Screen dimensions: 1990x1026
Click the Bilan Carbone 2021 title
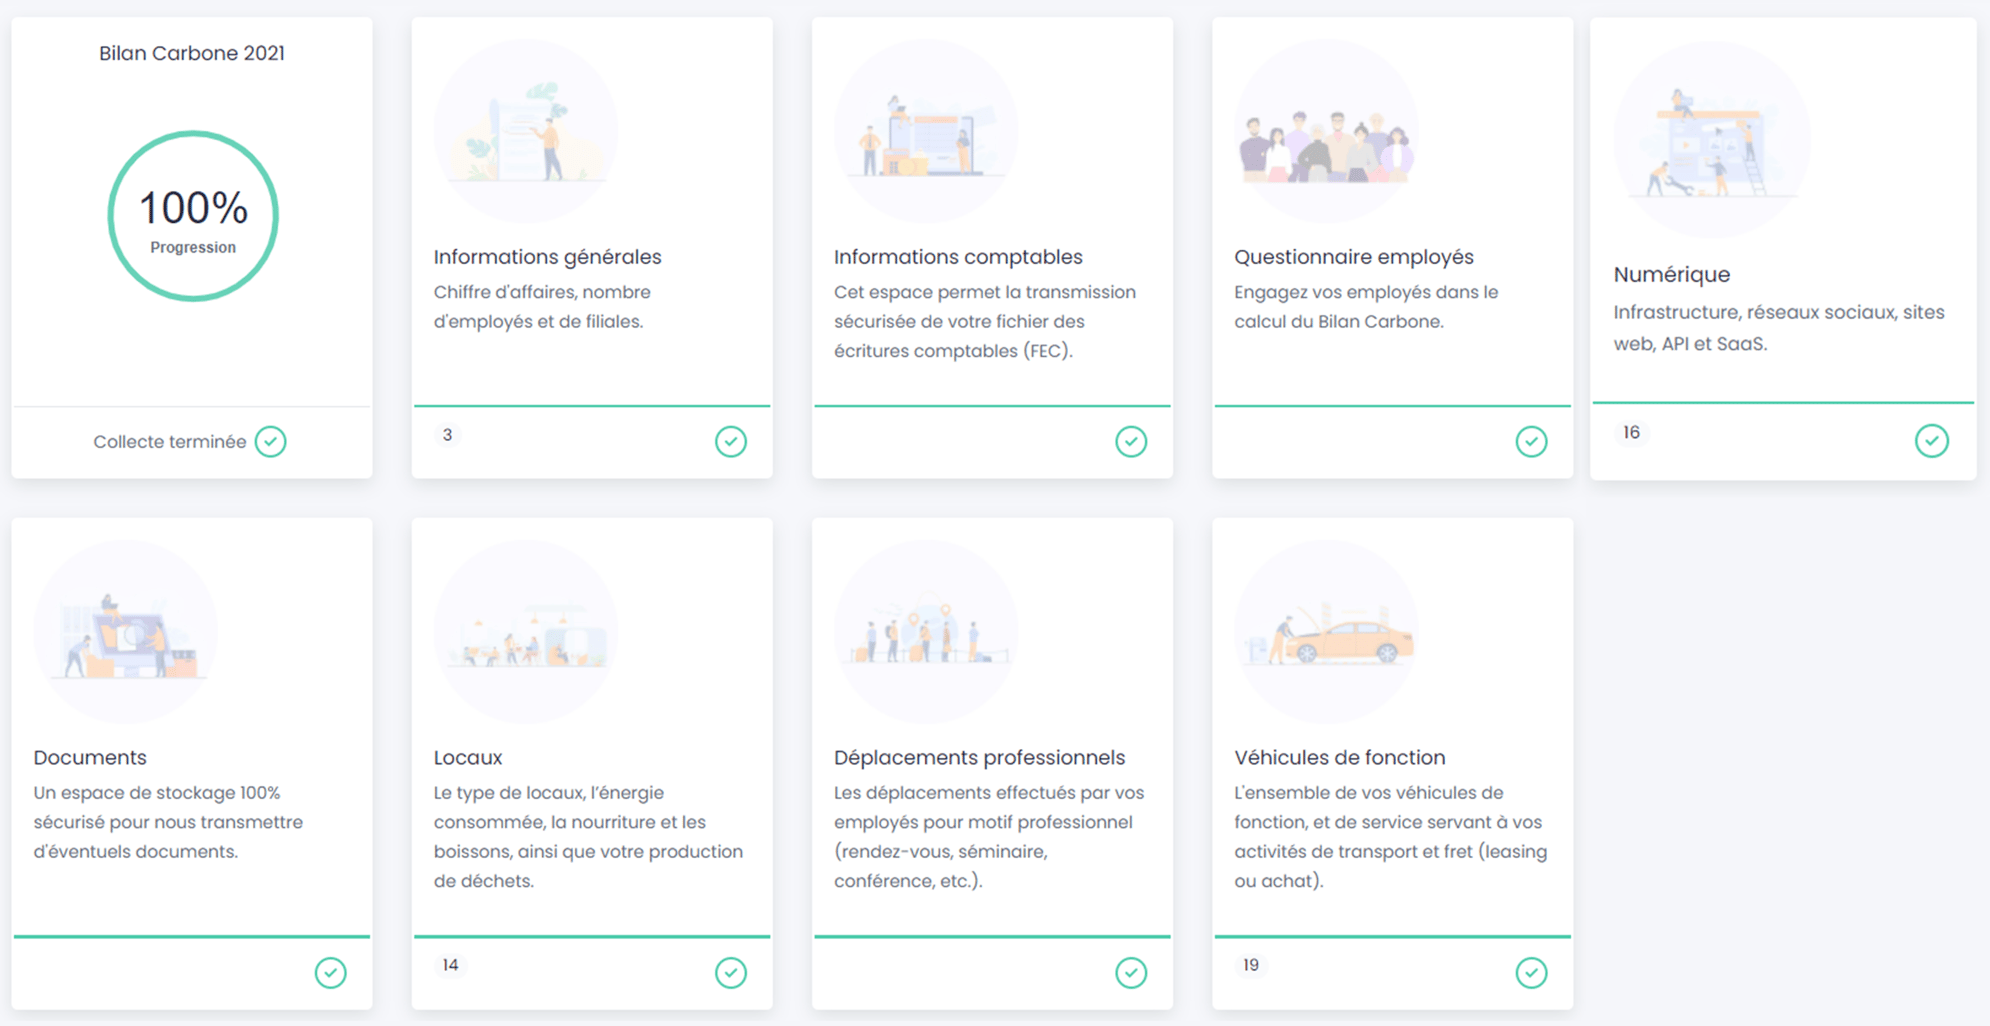191,53
